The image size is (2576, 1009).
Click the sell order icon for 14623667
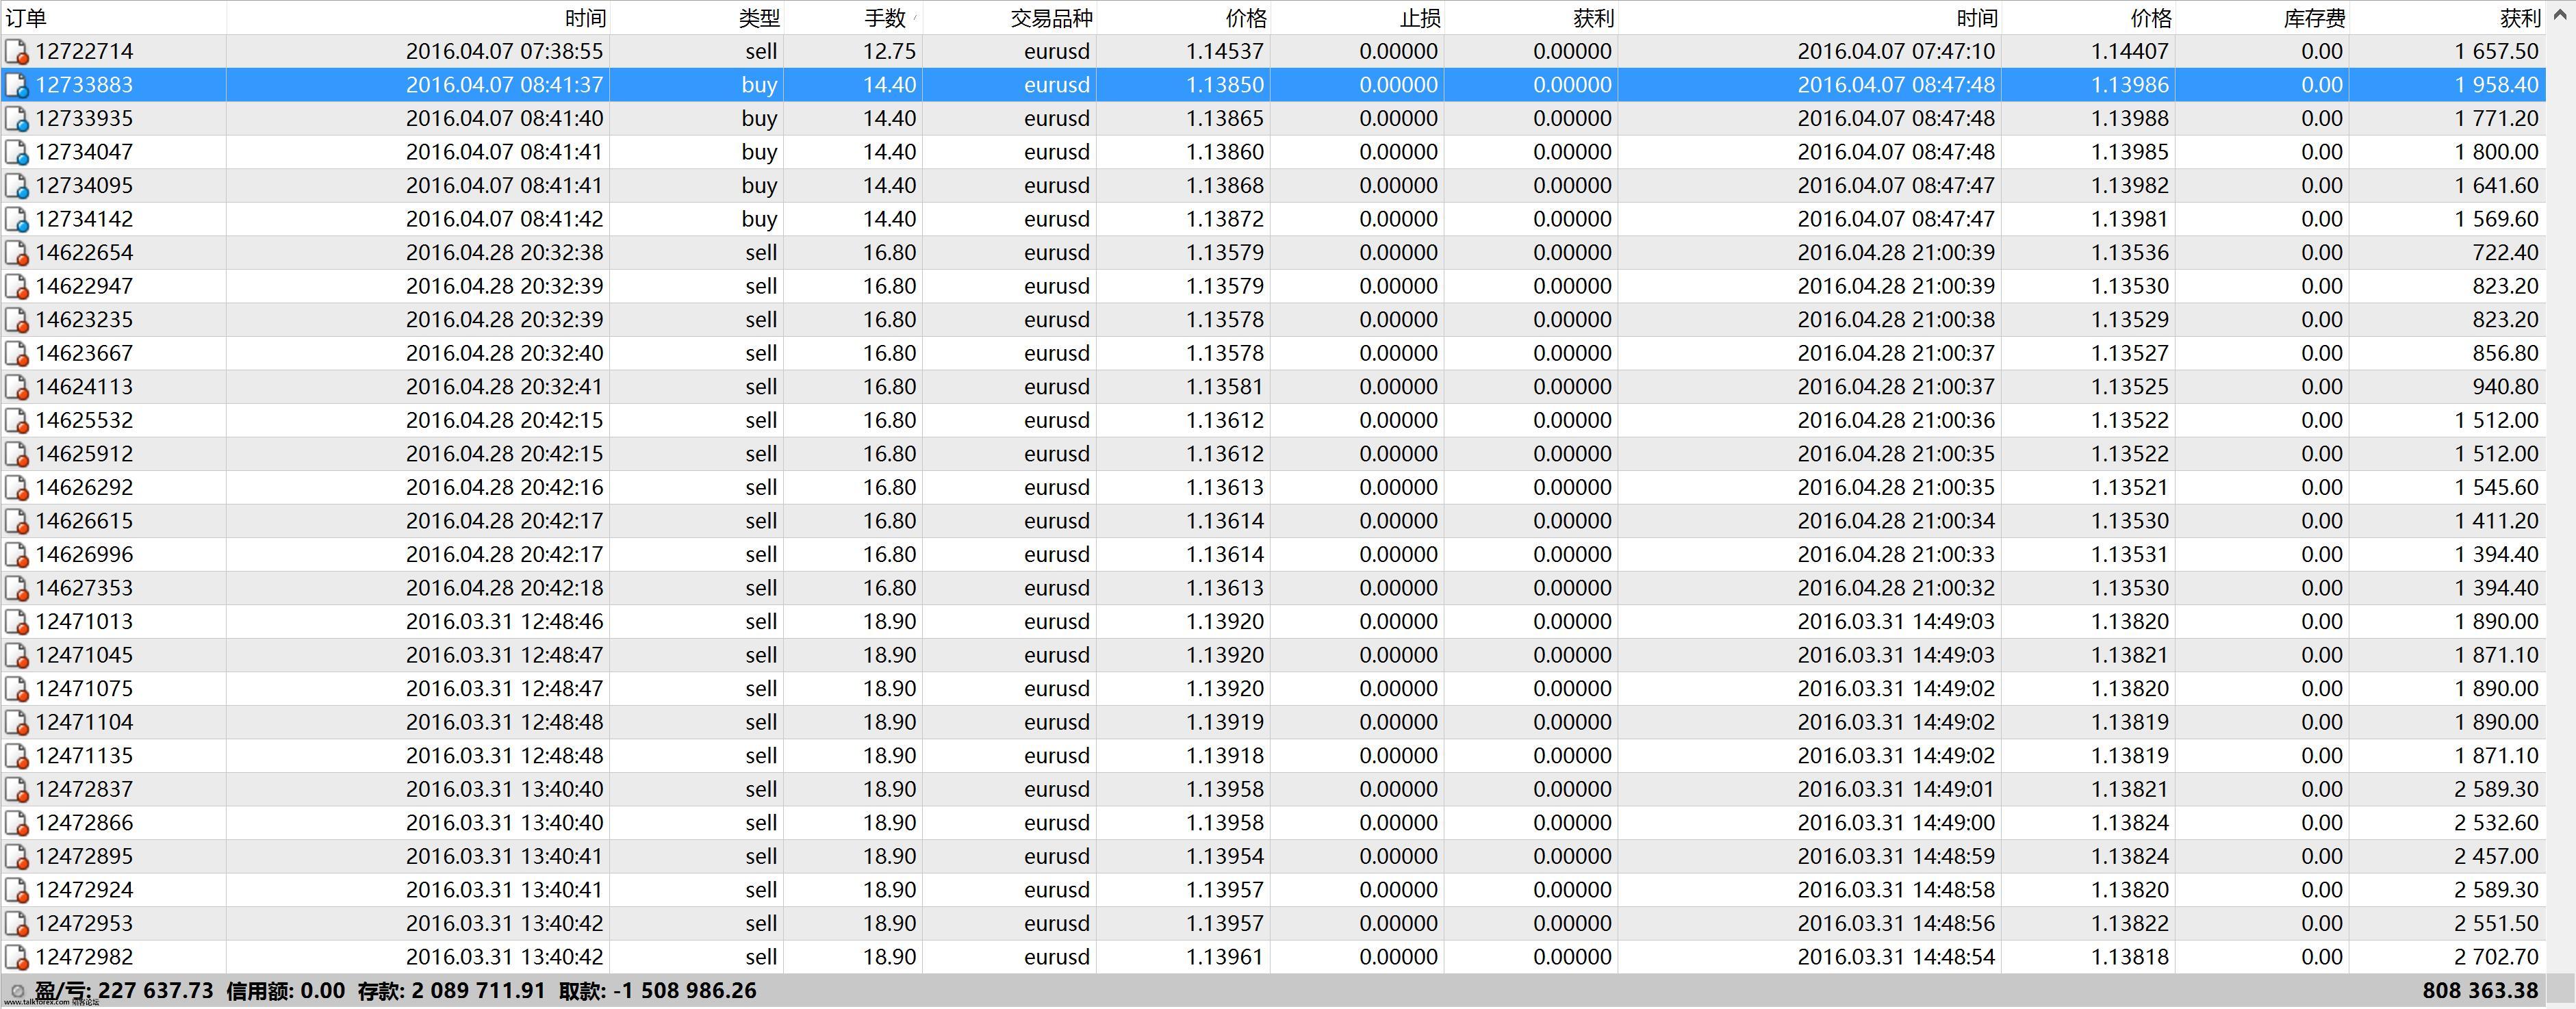(17, 354)
